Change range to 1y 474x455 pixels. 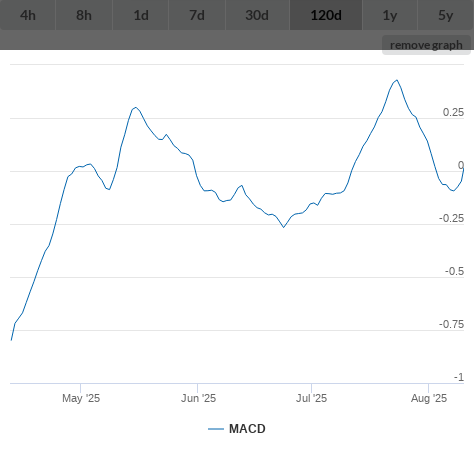(x=390, y=15)
